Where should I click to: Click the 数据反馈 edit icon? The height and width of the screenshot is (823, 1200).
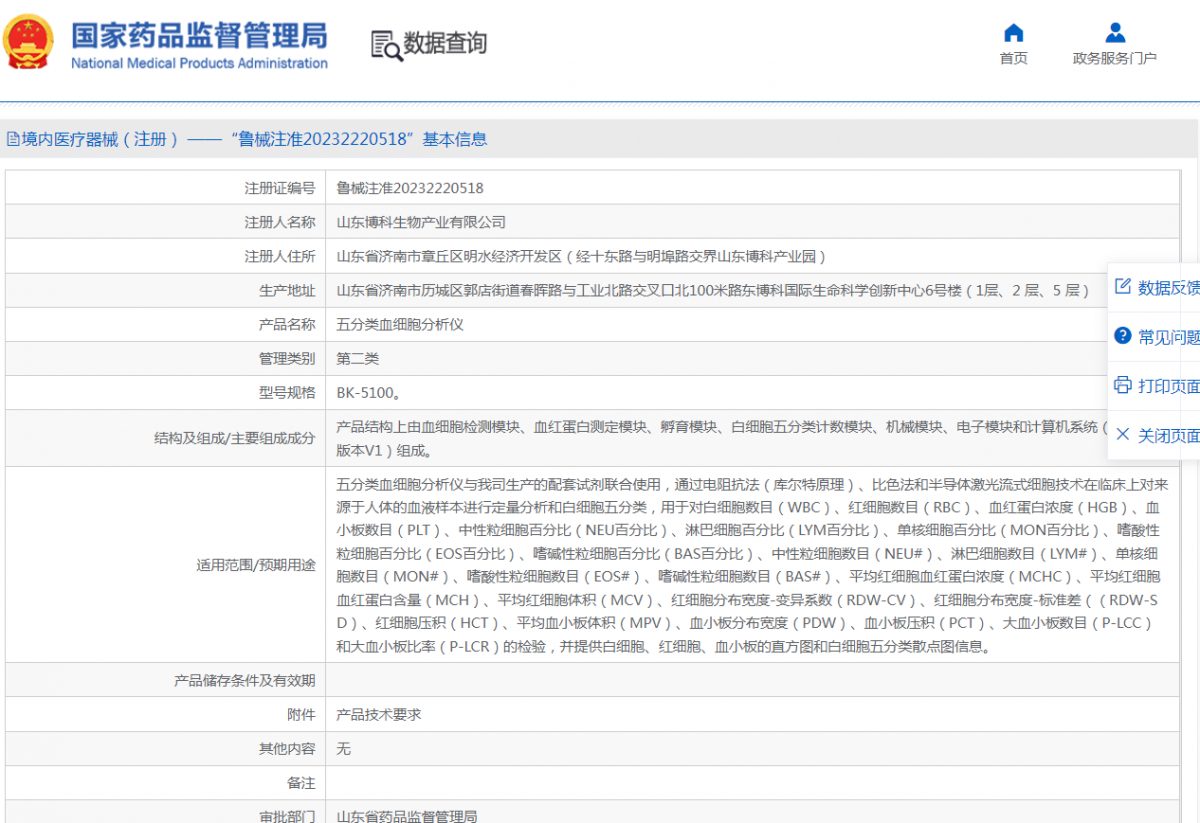coord(1123,287)
